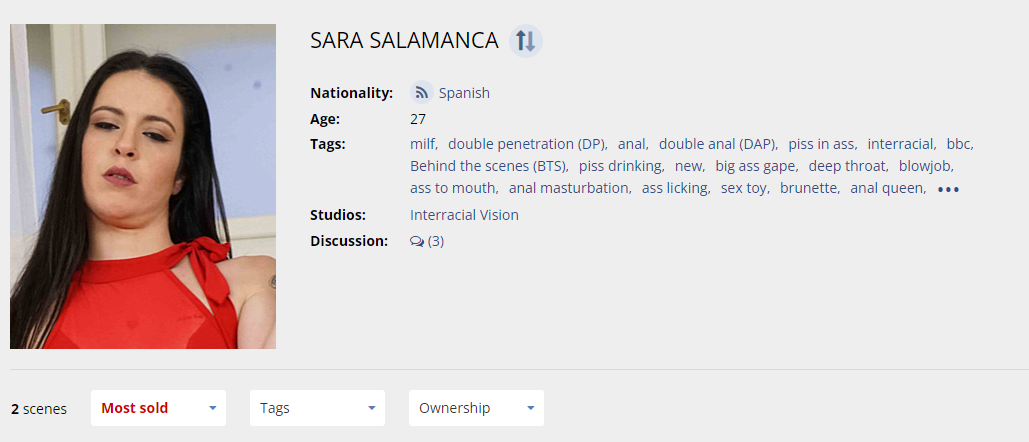Select the "brunette" tag

coord(809,188)
